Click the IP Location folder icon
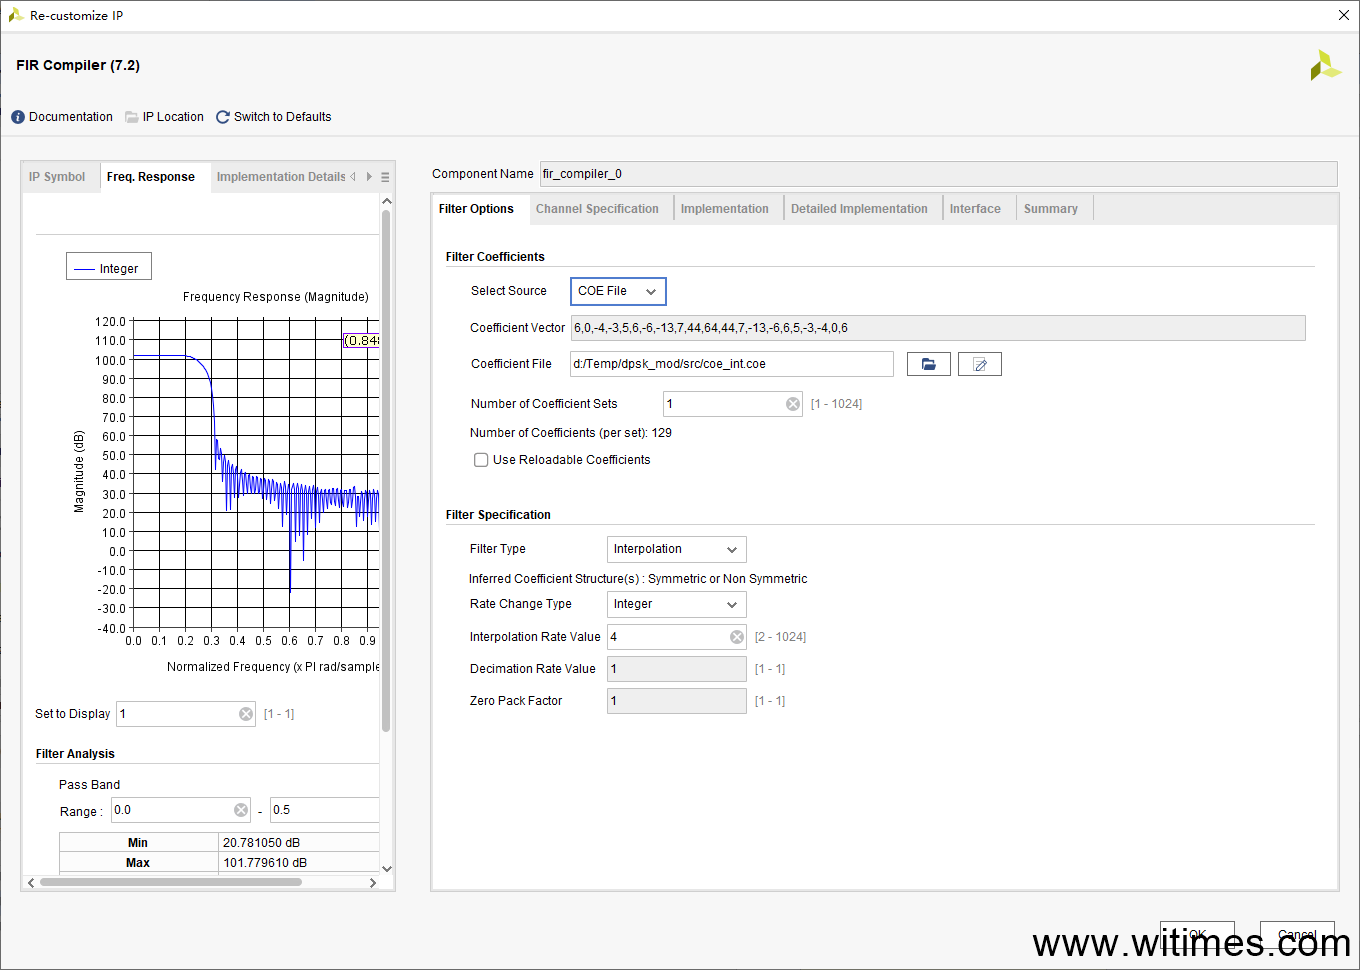The height and width of the screenshot is (970, 1360). (132, 117)
